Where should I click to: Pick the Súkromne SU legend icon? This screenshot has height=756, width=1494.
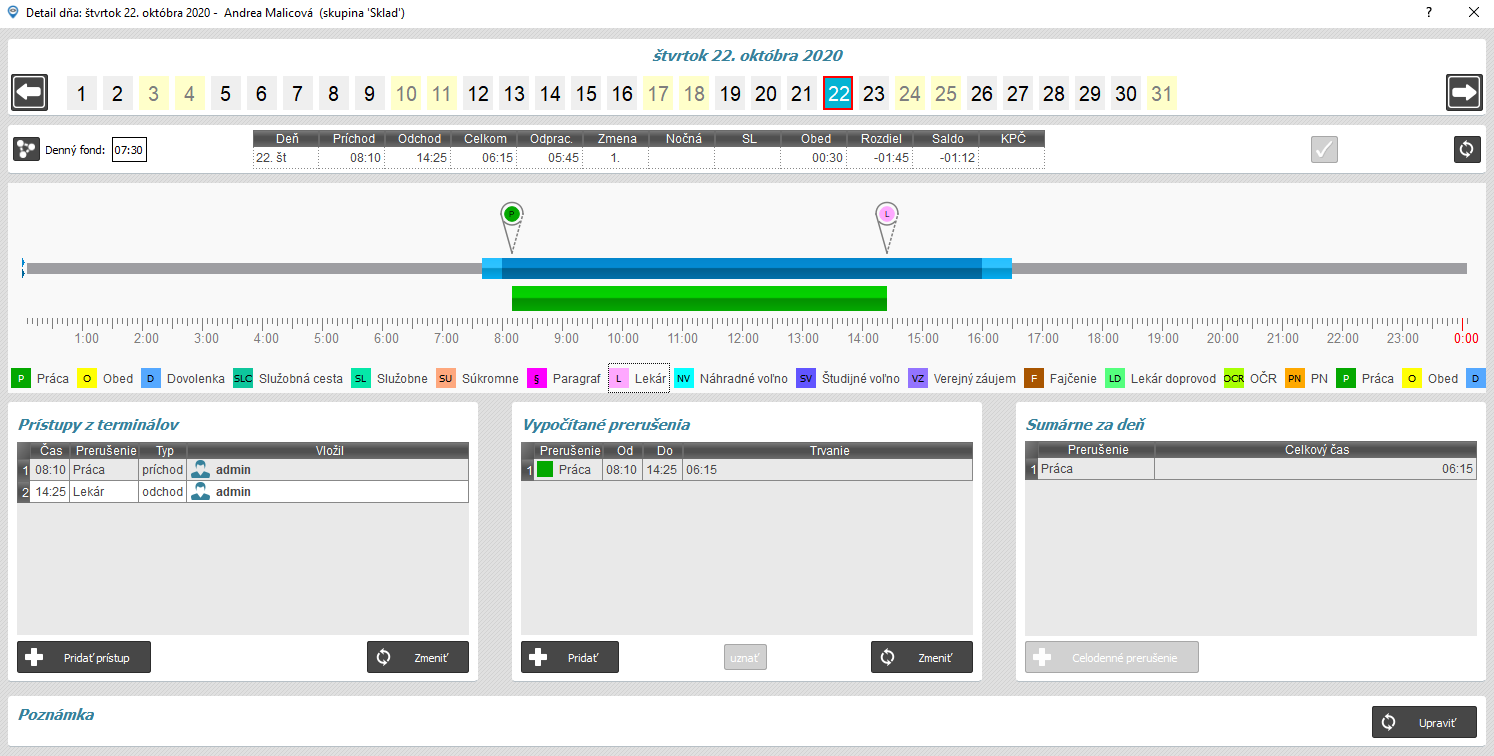445,379
